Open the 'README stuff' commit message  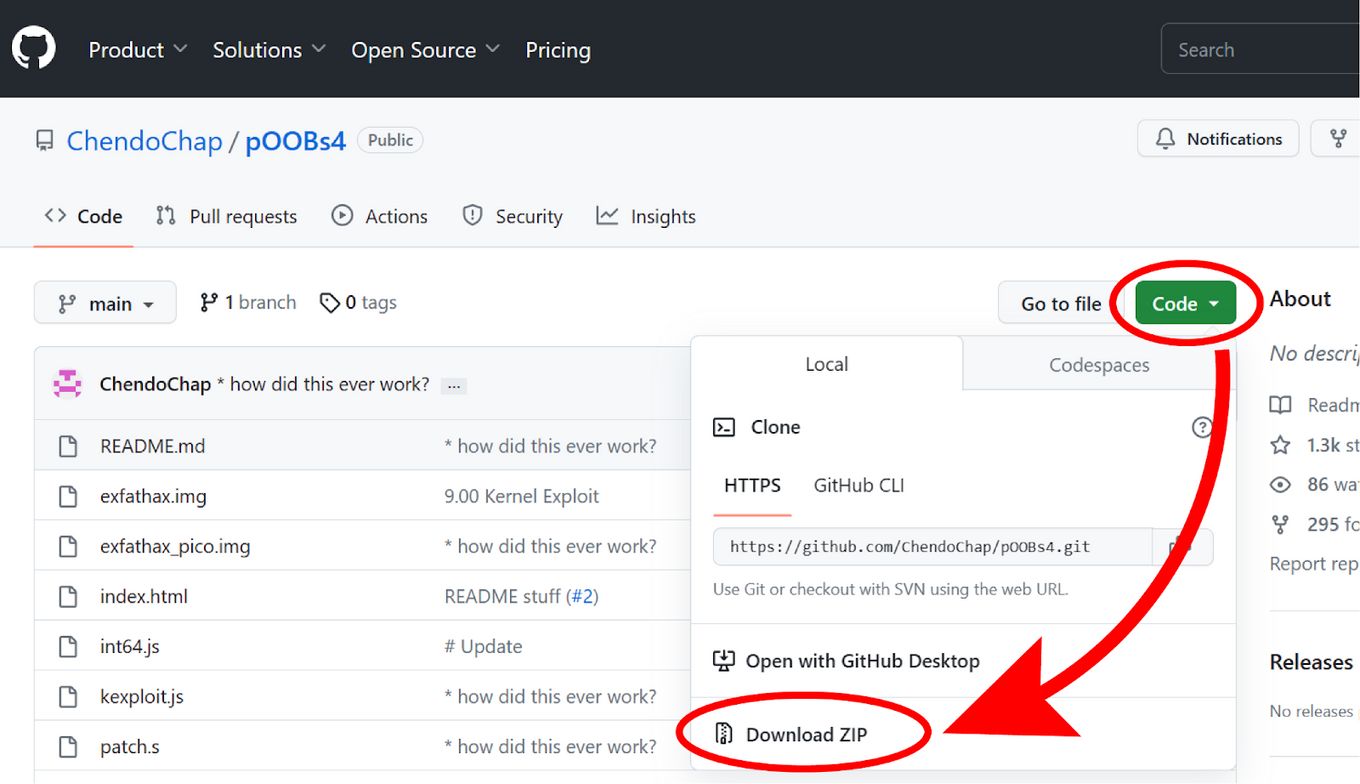pyautogui.click(x=503, y=596)
